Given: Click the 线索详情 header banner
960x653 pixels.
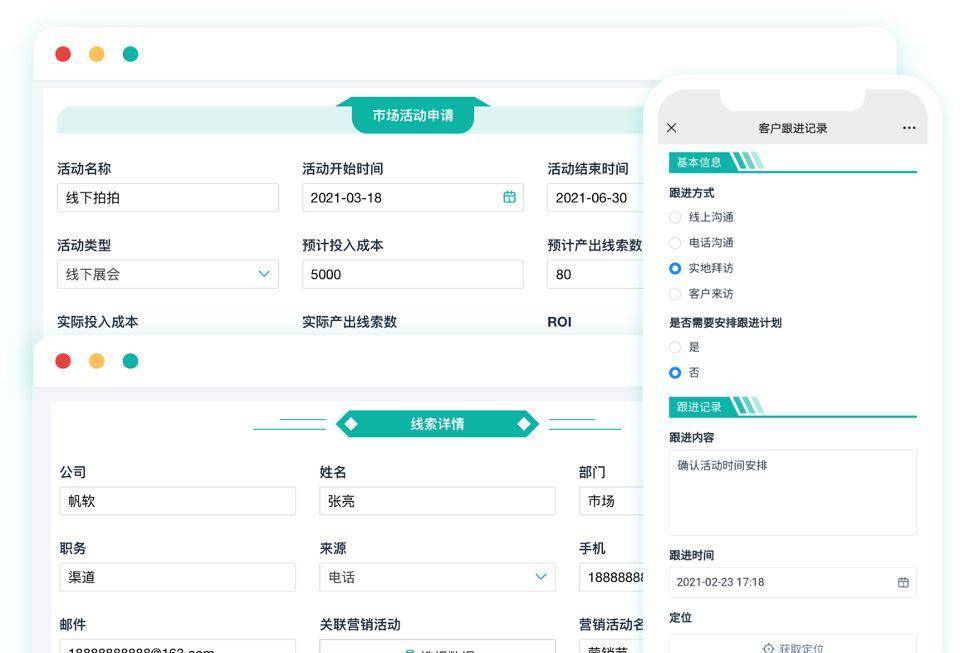Looking at the screenshot, I should tap(437, 424).
